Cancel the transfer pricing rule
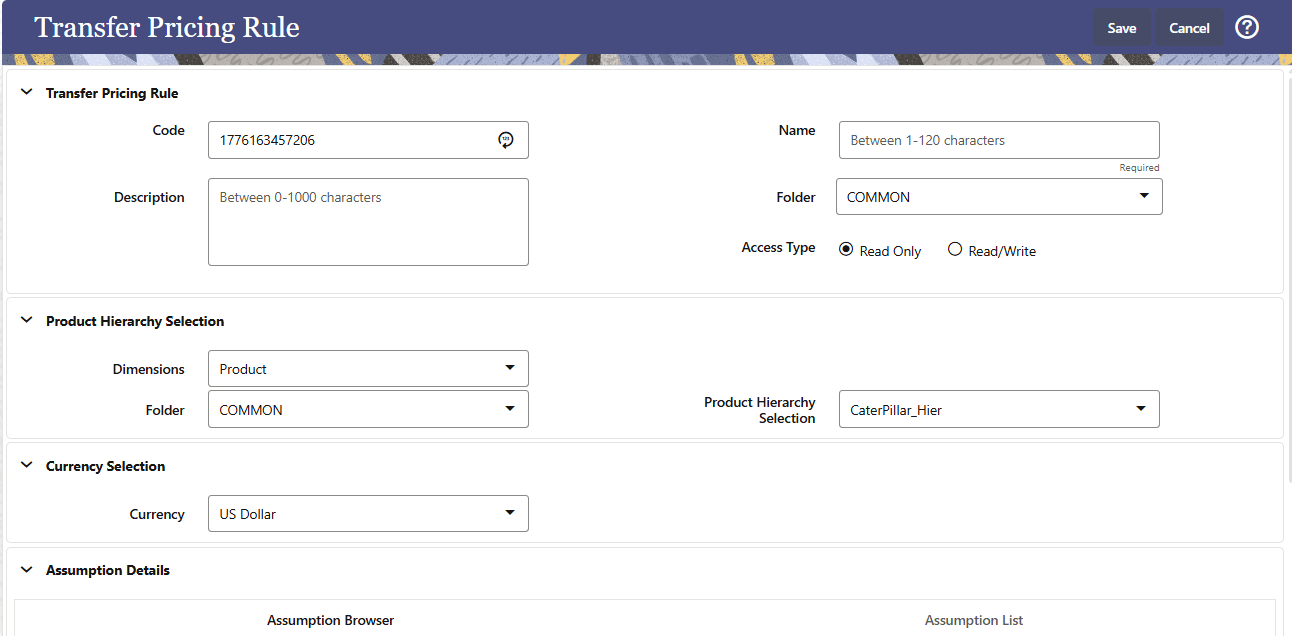The image size is (1292, 636). click(1189, 28)
